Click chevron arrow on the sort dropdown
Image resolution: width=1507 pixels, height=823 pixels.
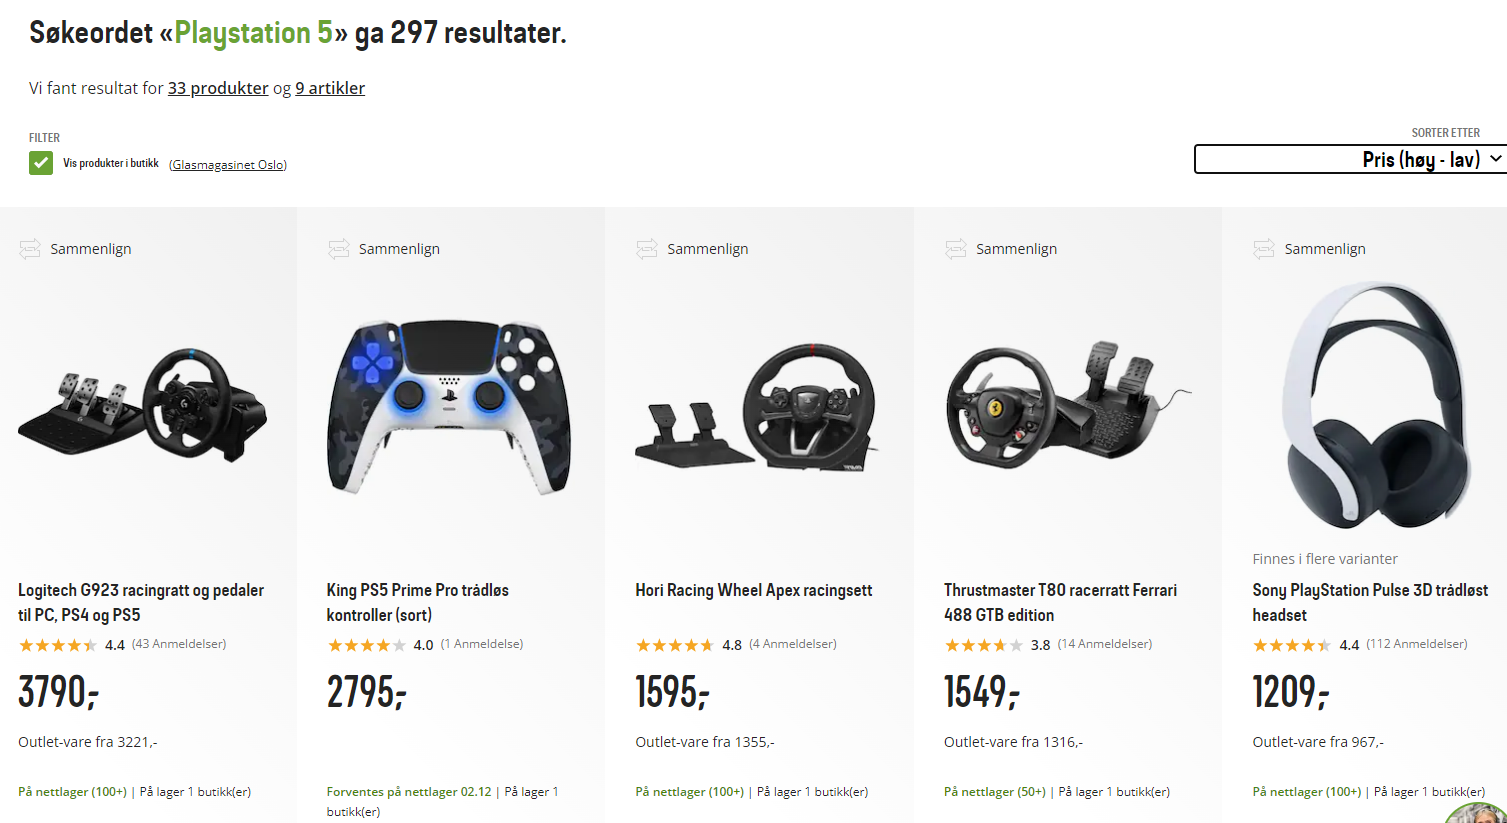click(1496, 159)
